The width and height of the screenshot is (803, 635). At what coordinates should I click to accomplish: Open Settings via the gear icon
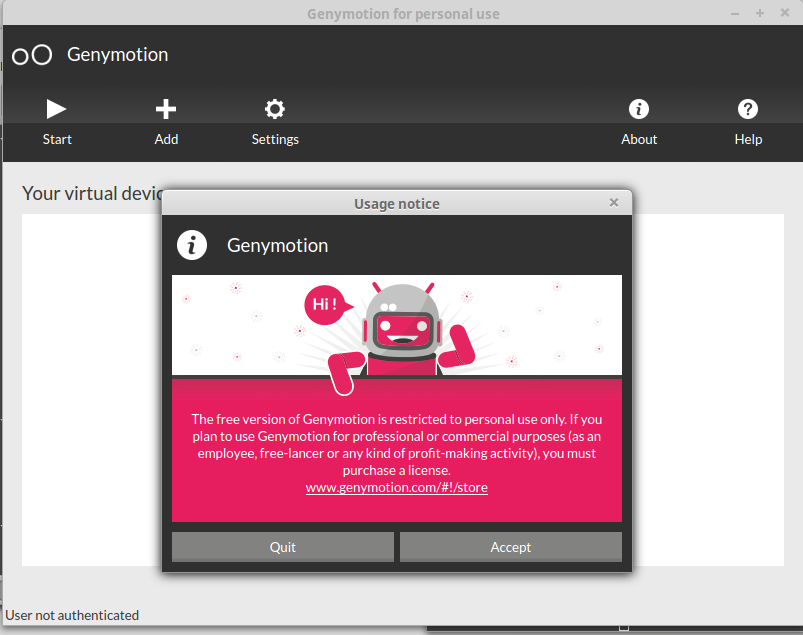pos(275,109)
